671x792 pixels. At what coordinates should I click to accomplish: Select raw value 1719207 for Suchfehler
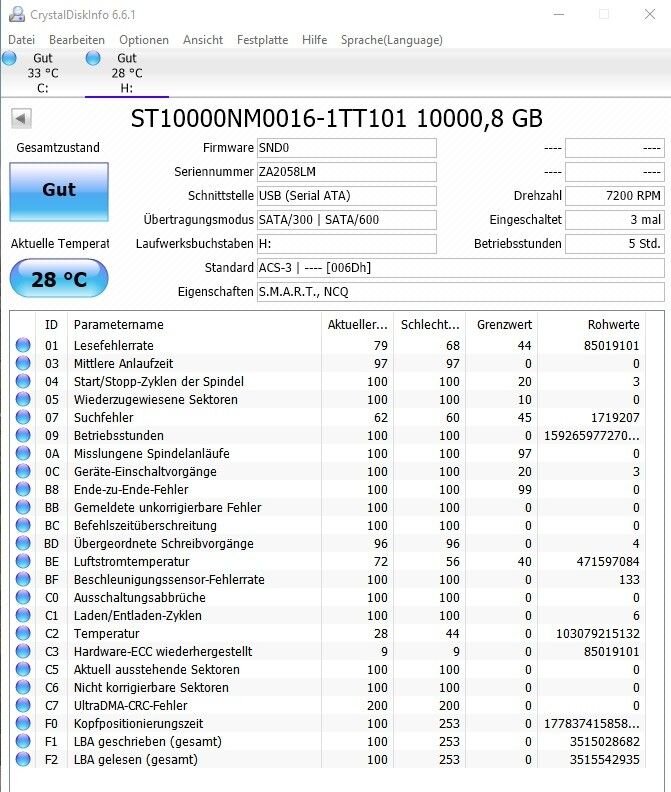point(615,418)
